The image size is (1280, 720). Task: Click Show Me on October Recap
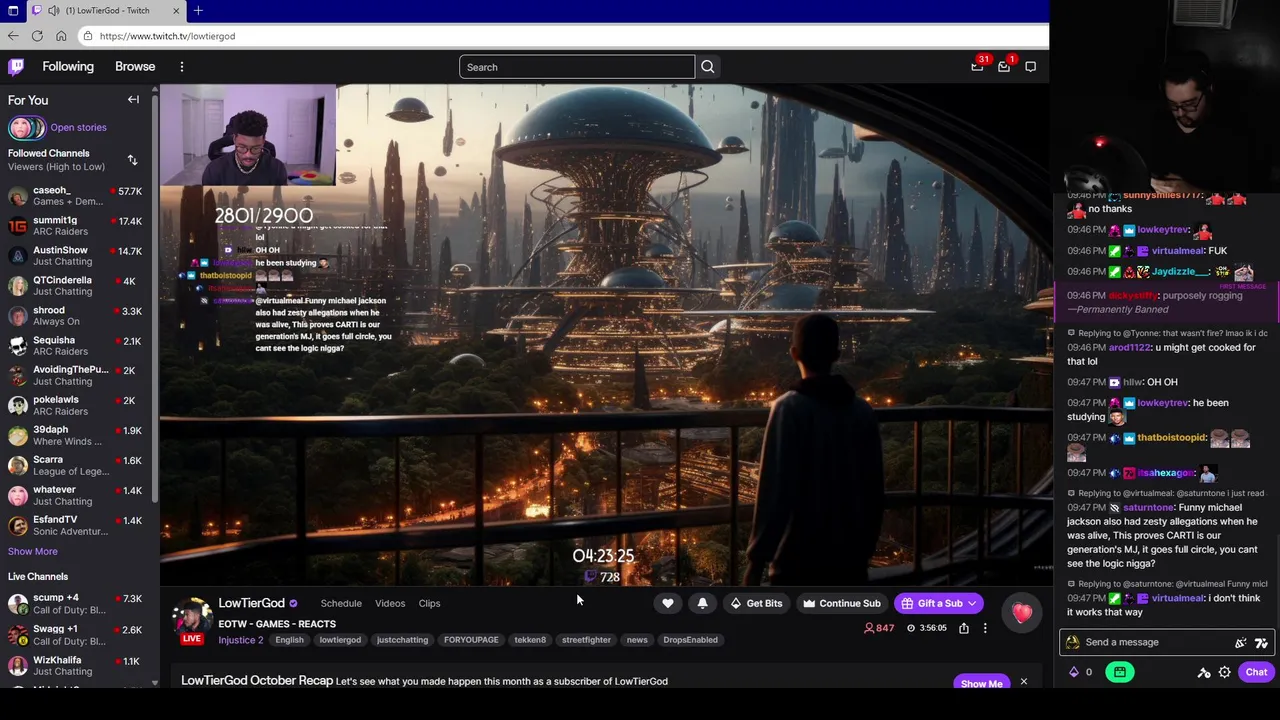click(x=981, y=684)
